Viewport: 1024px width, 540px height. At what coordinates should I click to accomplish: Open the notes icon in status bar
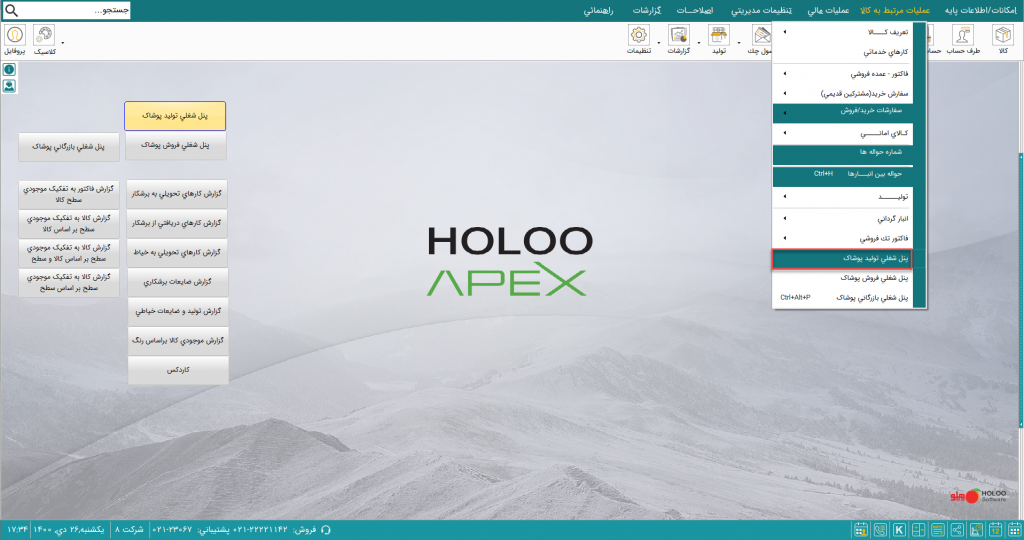click(x=938, y=530)
